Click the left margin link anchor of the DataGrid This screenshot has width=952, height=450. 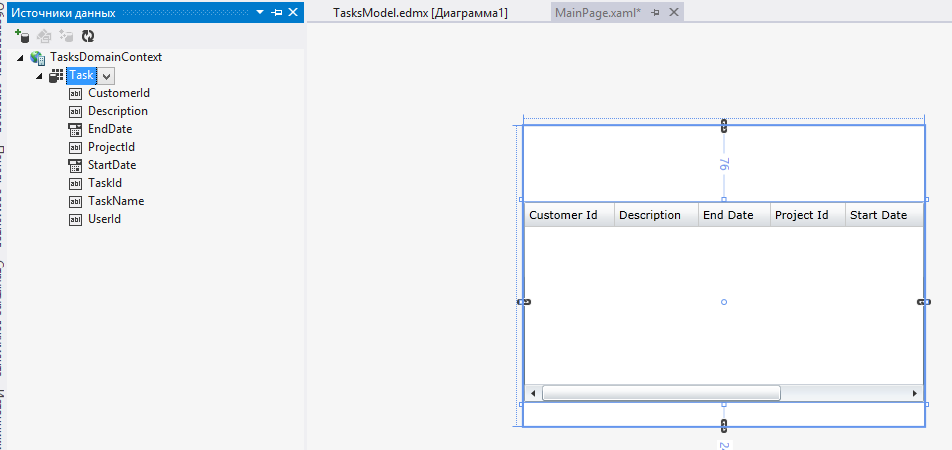pyautogui.click(x=525, y=302)
